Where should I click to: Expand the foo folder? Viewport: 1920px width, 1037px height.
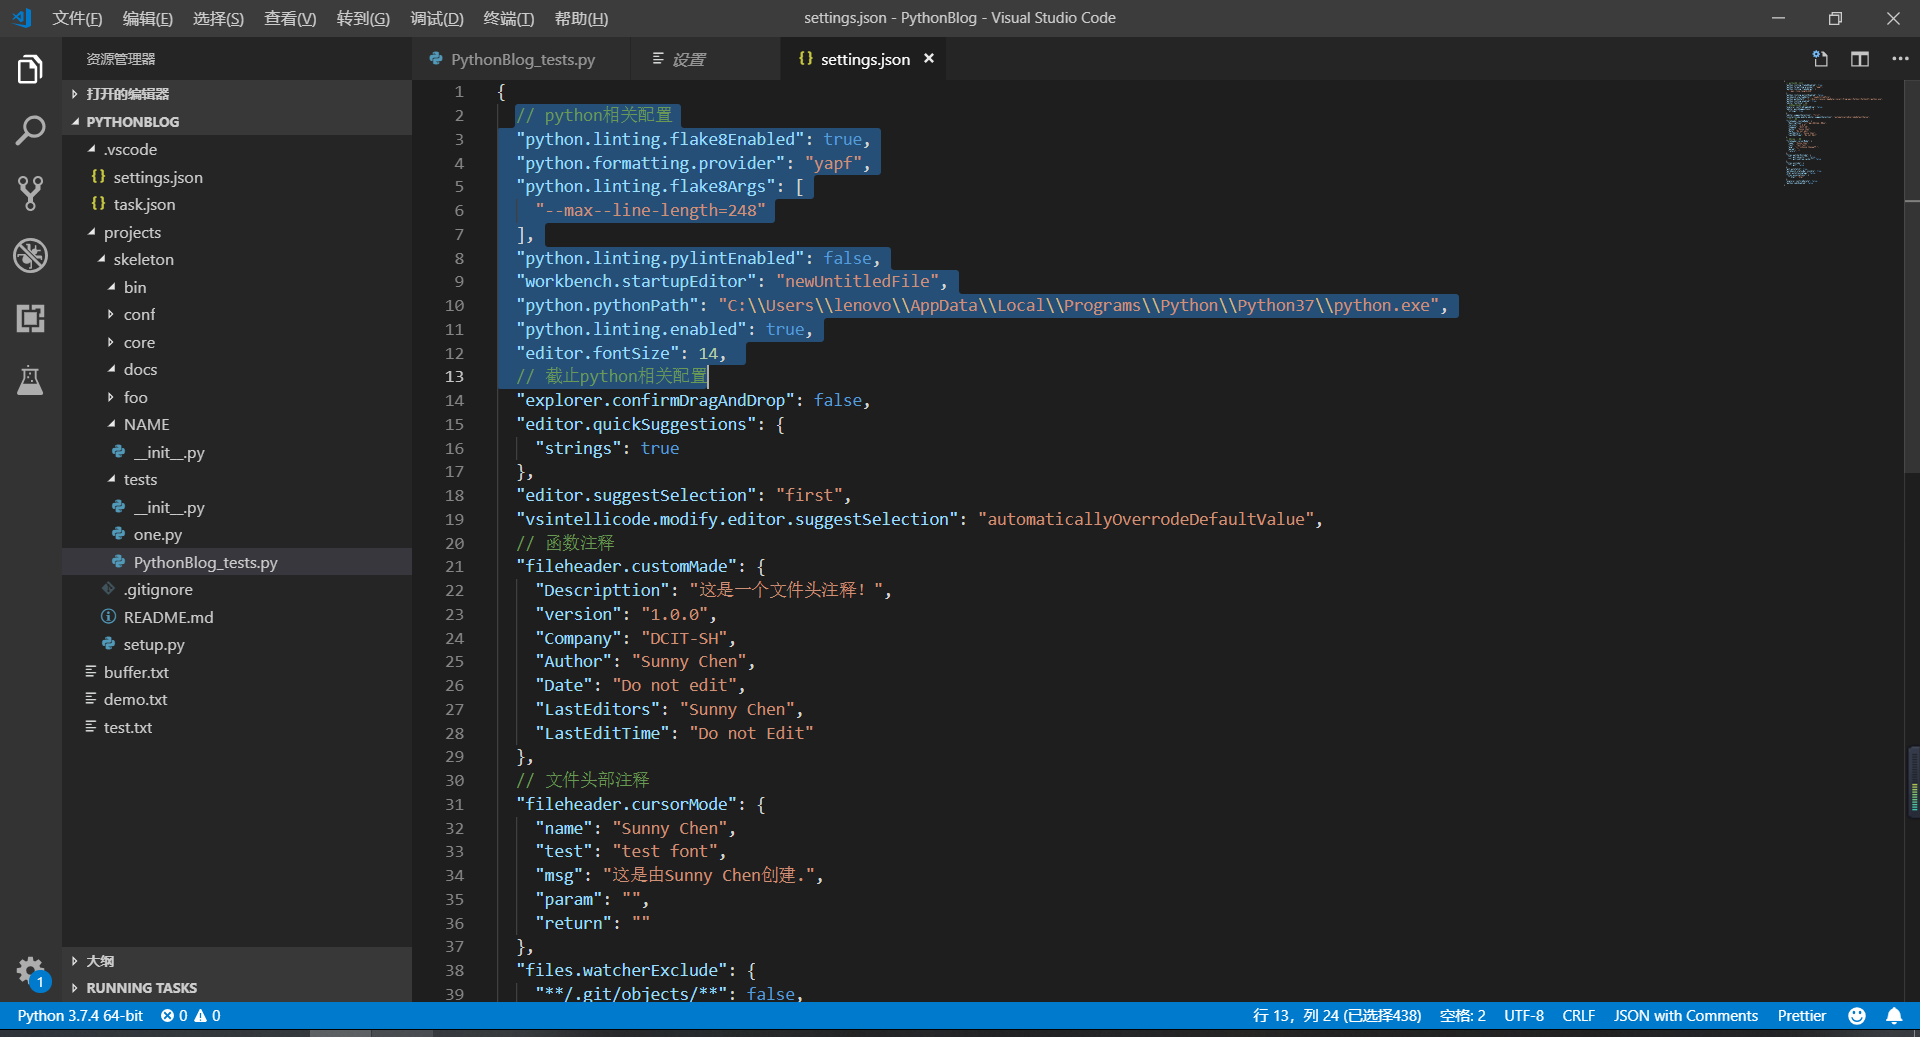237,397
